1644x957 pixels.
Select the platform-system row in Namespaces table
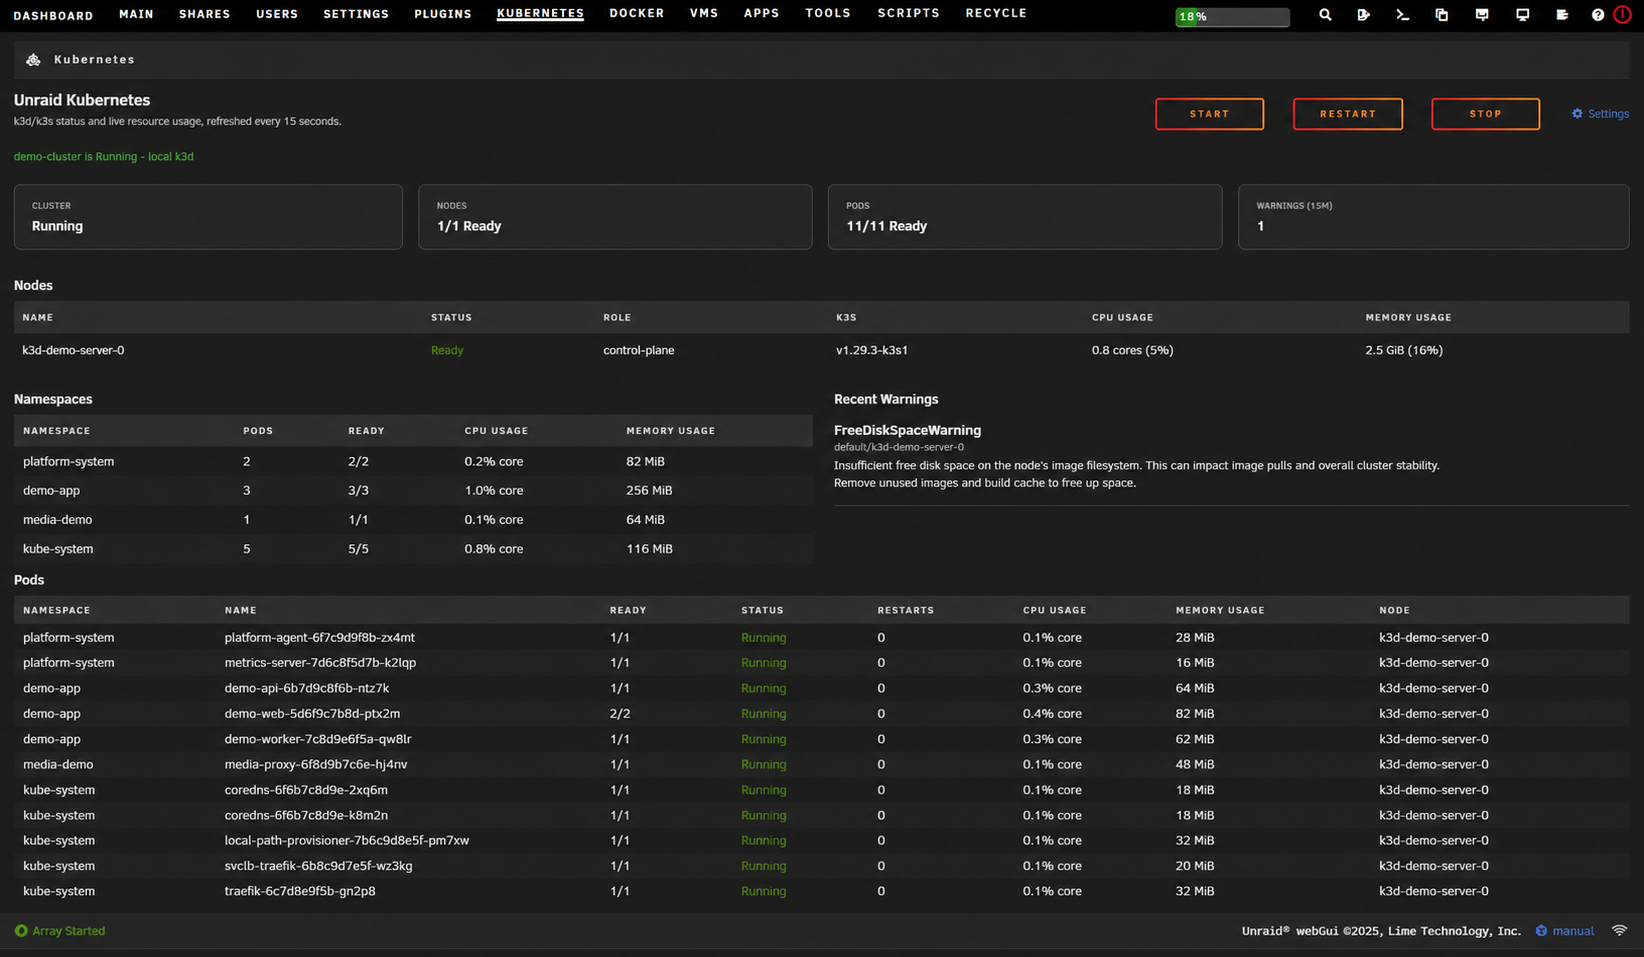coord(413,462)
